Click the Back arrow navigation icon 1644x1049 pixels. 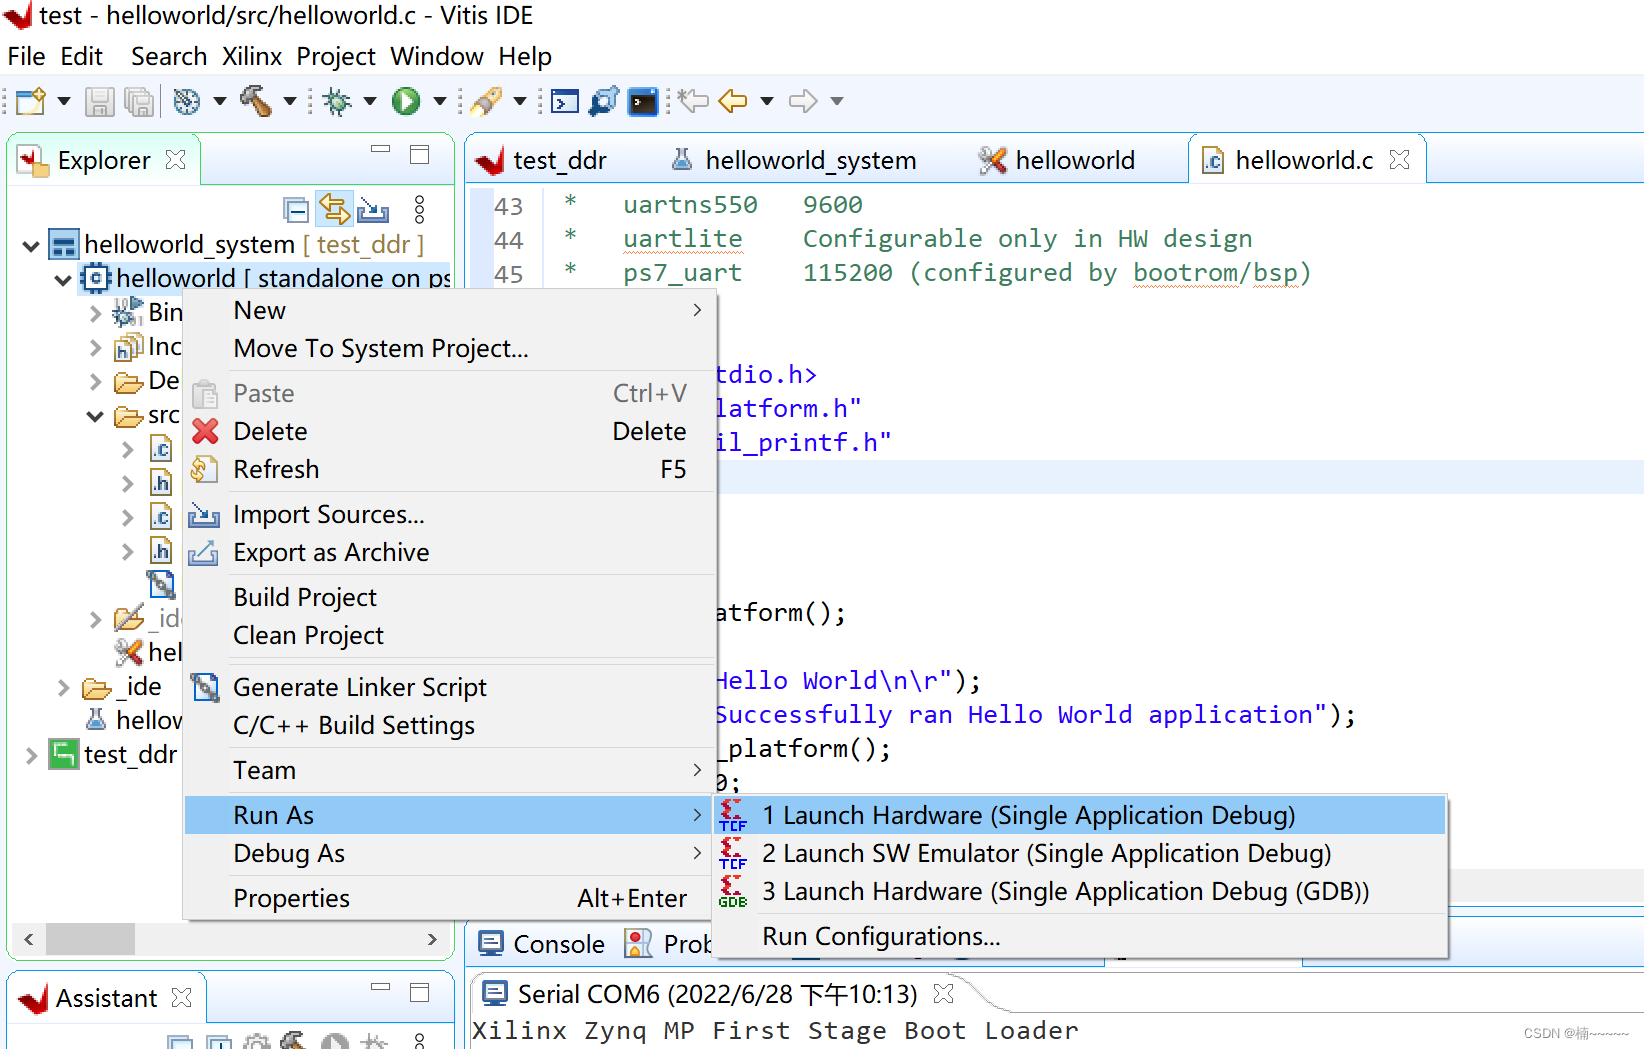click(x=733, y=101)
